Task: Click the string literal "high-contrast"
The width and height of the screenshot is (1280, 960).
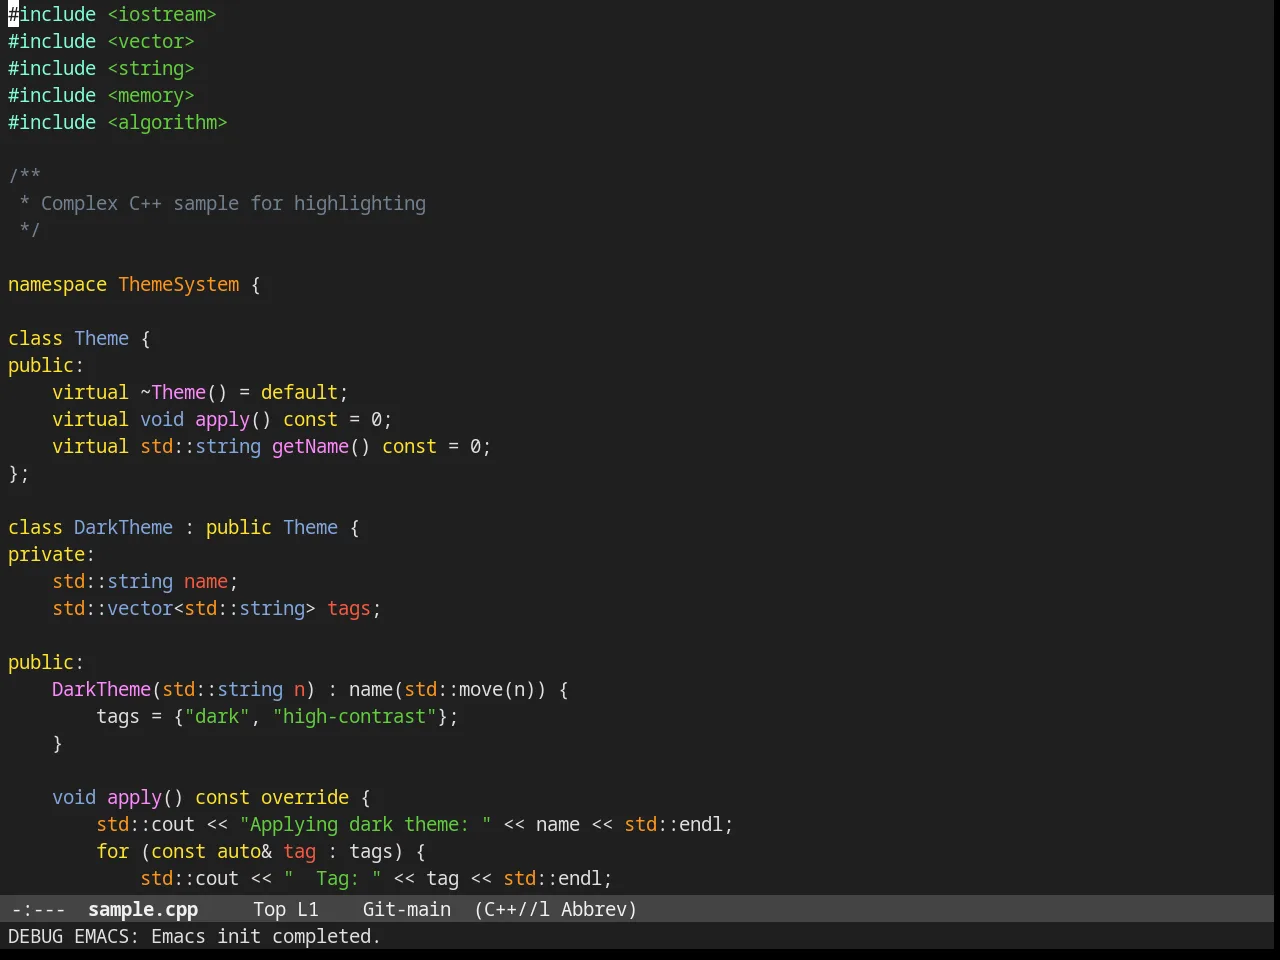Action: (x=354, y=716)
